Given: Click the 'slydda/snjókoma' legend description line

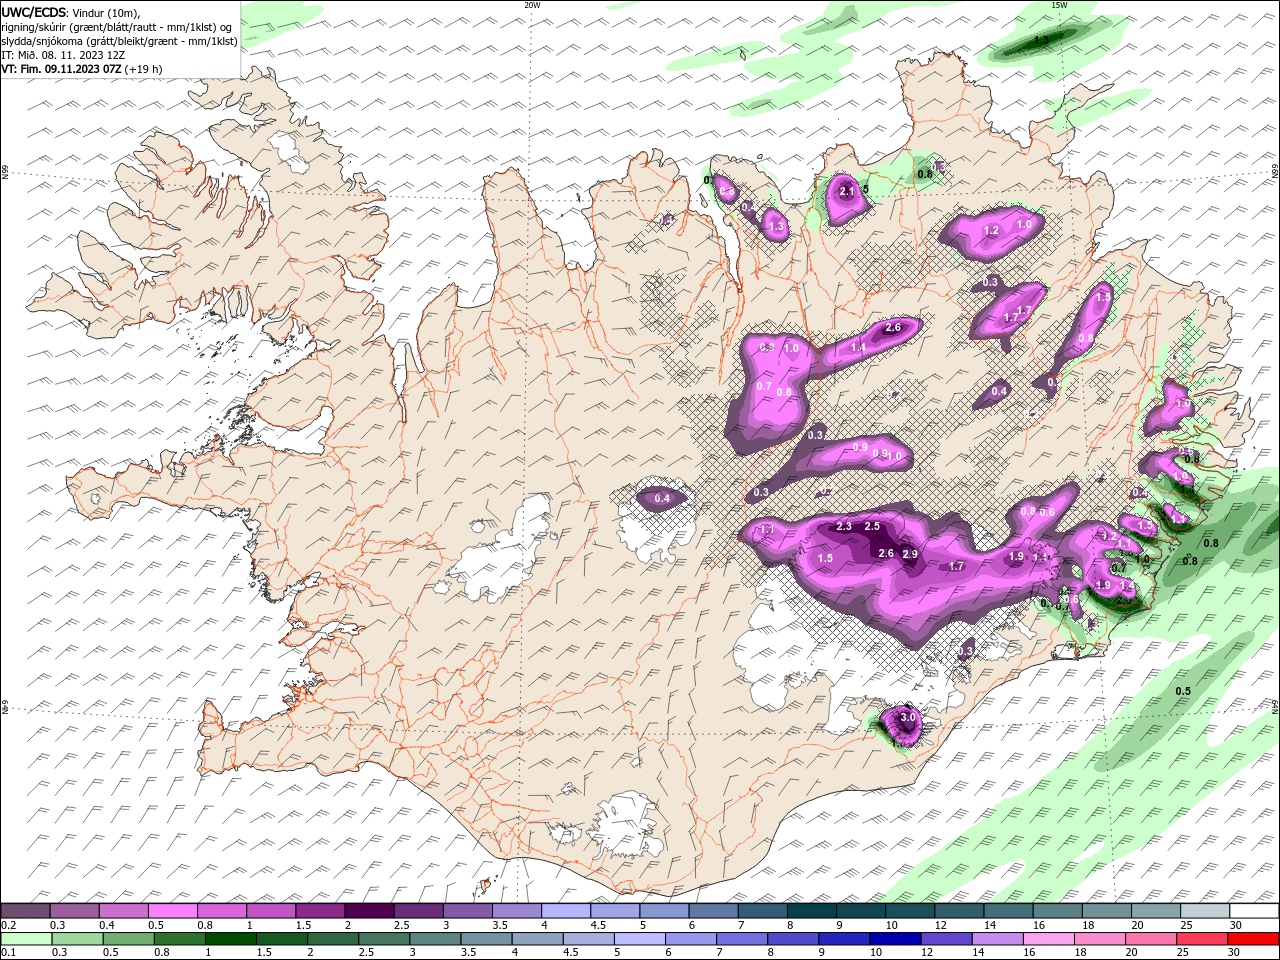Looking at the screenshot, I should tap(120, 41).
